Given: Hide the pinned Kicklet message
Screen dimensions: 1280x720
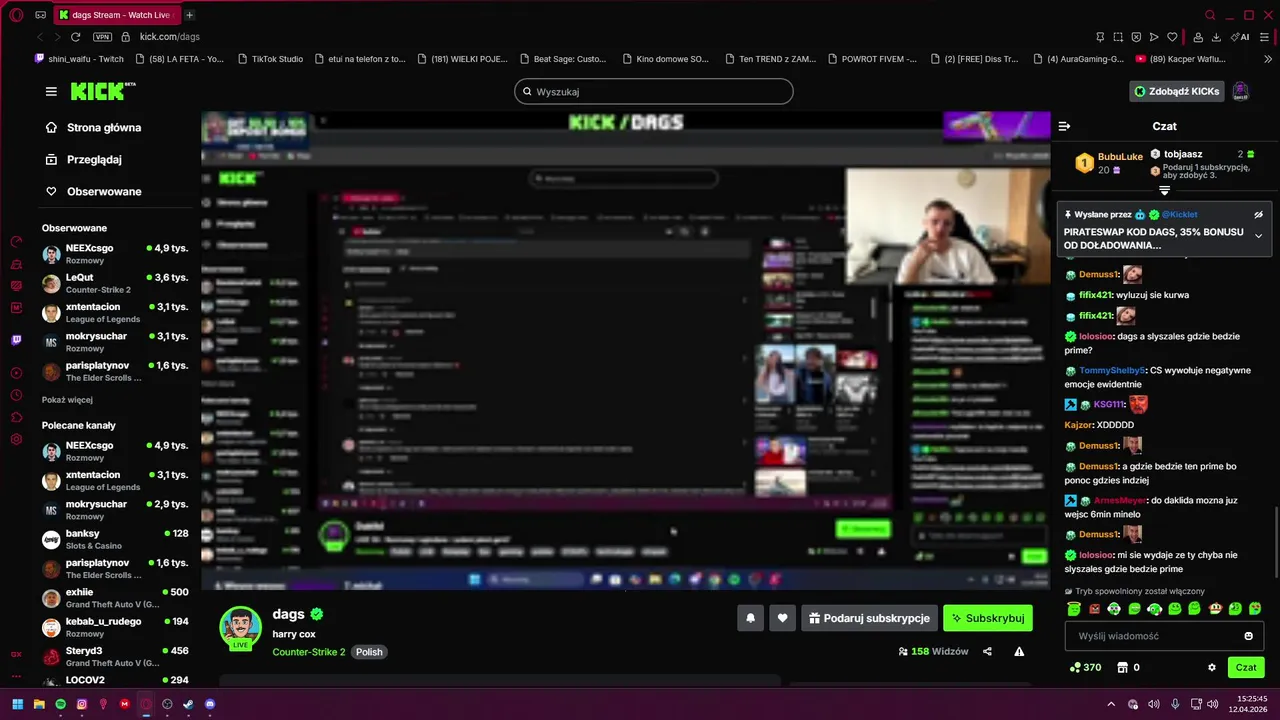Looking at the screenshot, I should (1258, 215).
